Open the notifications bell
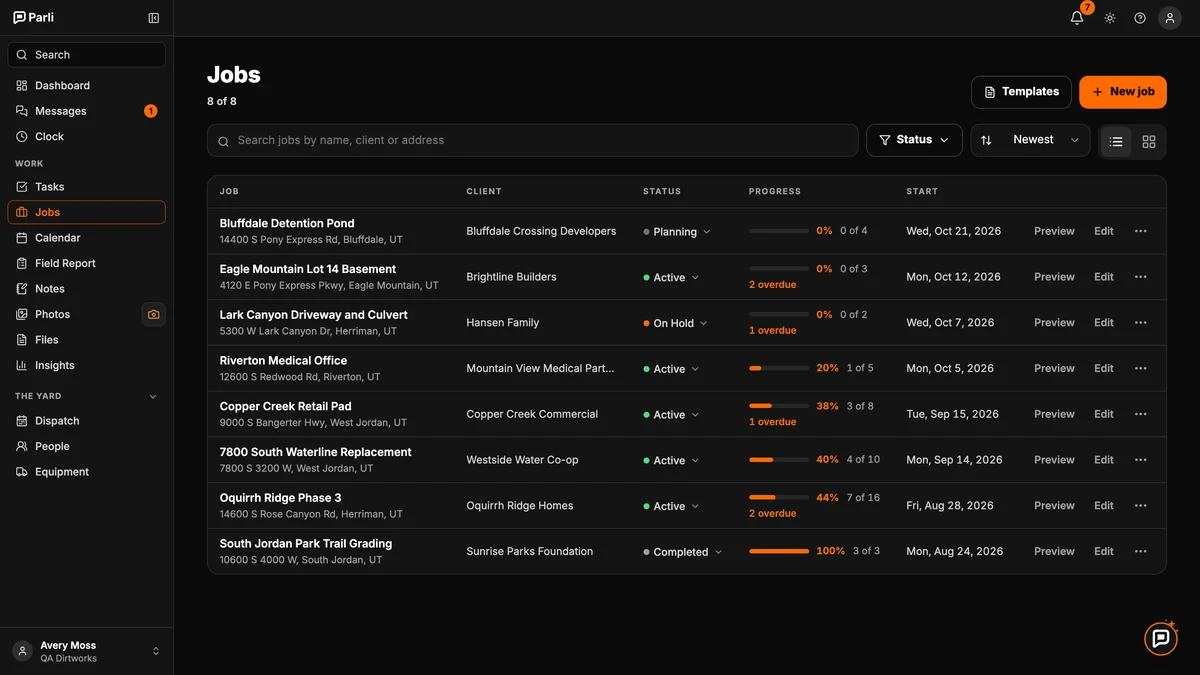Image resolution: width=1200 pixels, height=675 pixels. [x=1077, y=18]
